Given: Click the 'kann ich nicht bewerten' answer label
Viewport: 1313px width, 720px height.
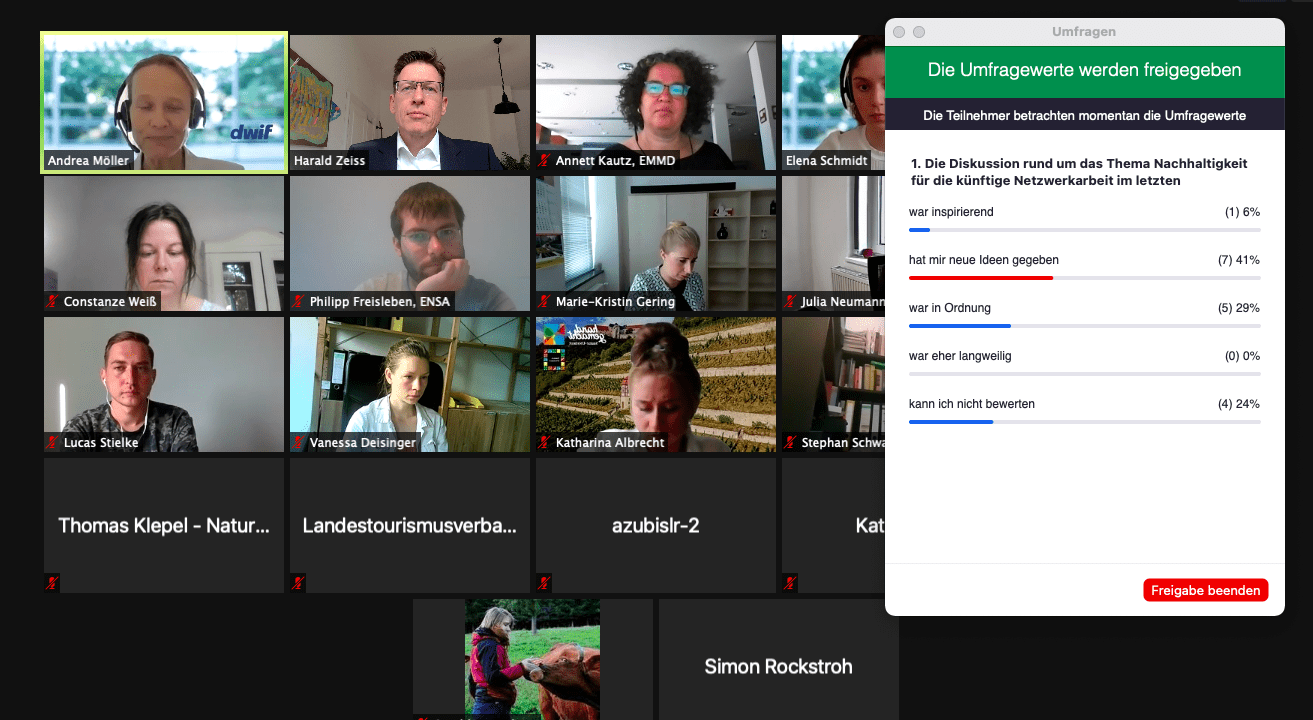Looking at the screenshot, I should click(x=972, y=404).
